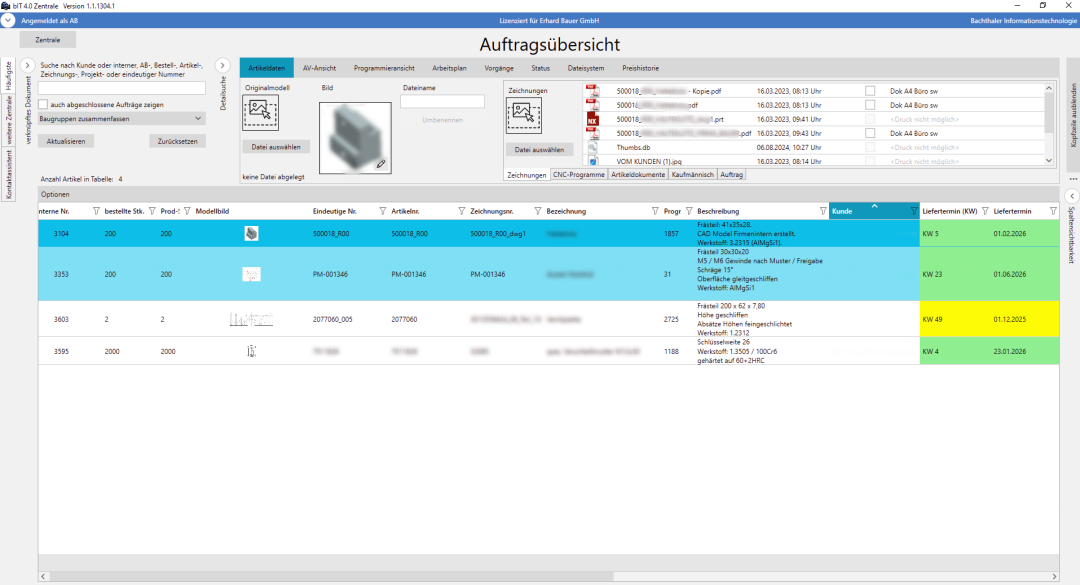The width and height of the screenshot is (1080, 585).
Task: Click the filter icon for Artikelnr. column
Action: click(461, 211)
